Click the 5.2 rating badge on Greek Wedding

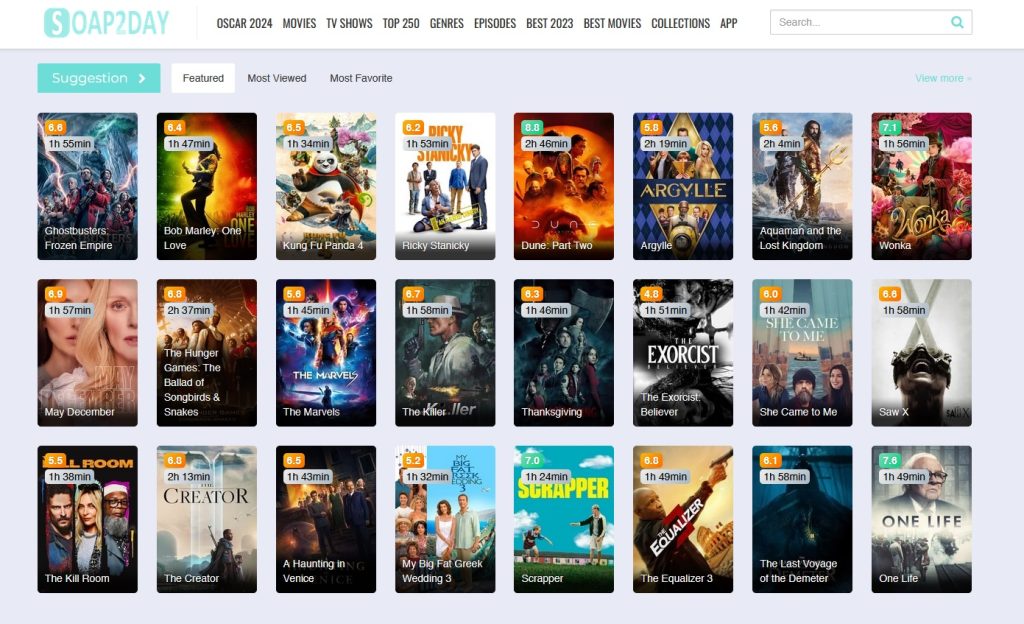413,460
